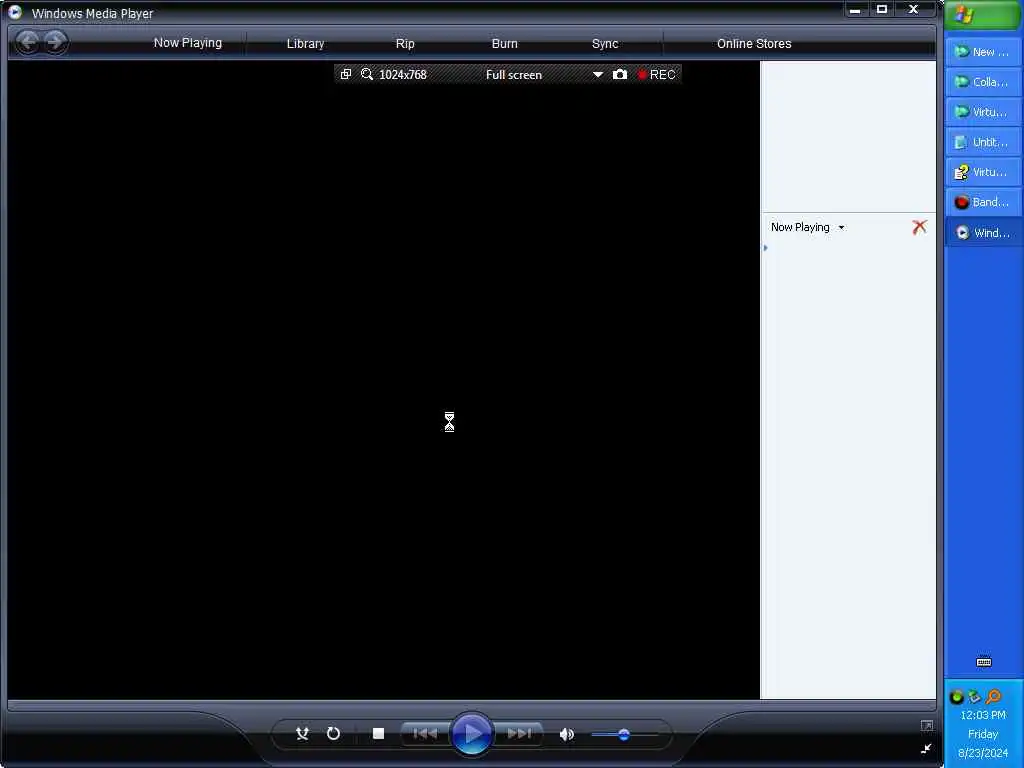The width and height of the screenshot is (1024, 768).
Task: Open the Now Playing list dropdown
Action: click(x=841, y=227)
